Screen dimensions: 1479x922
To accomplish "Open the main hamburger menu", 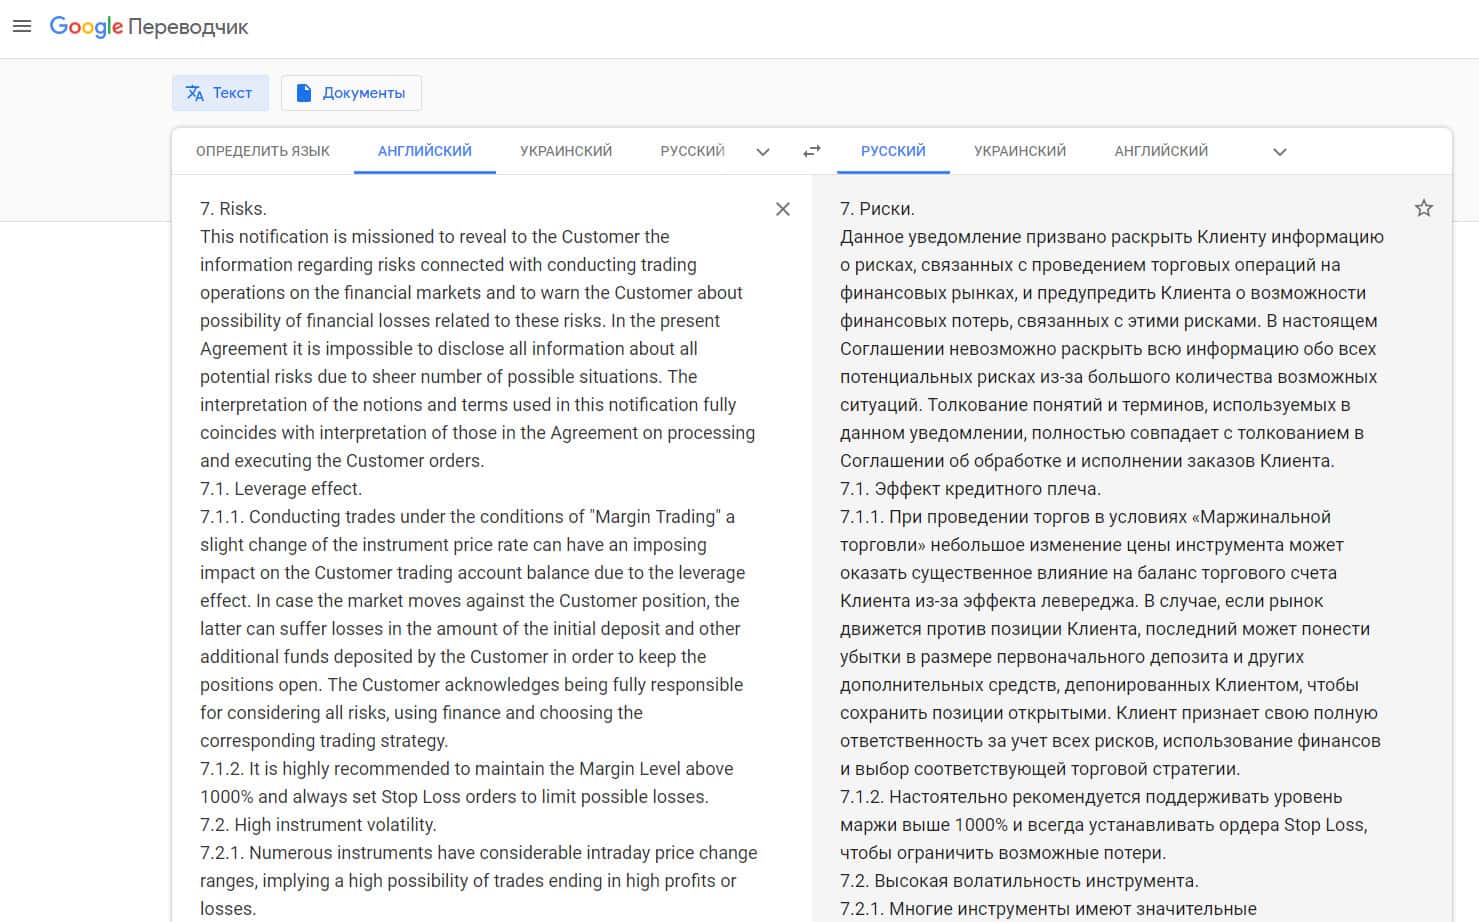I will pos(22,27).
